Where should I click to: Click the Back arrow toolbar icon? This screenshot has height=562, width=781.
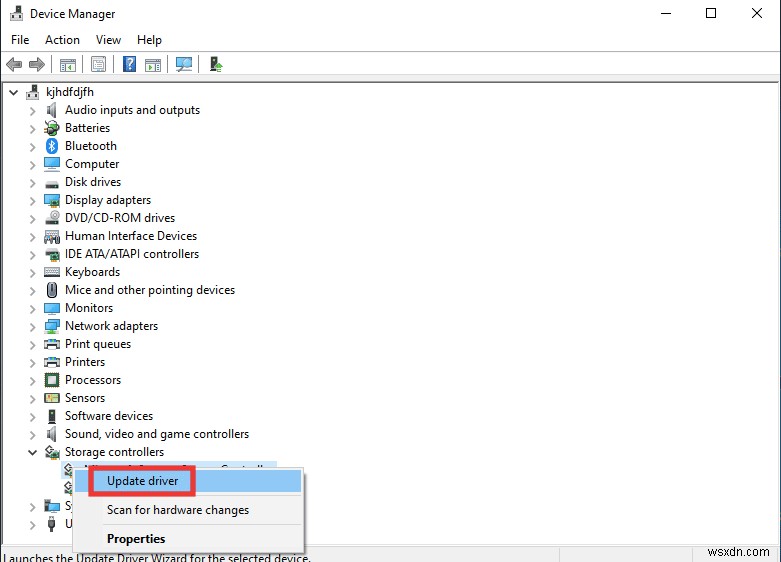14,64
